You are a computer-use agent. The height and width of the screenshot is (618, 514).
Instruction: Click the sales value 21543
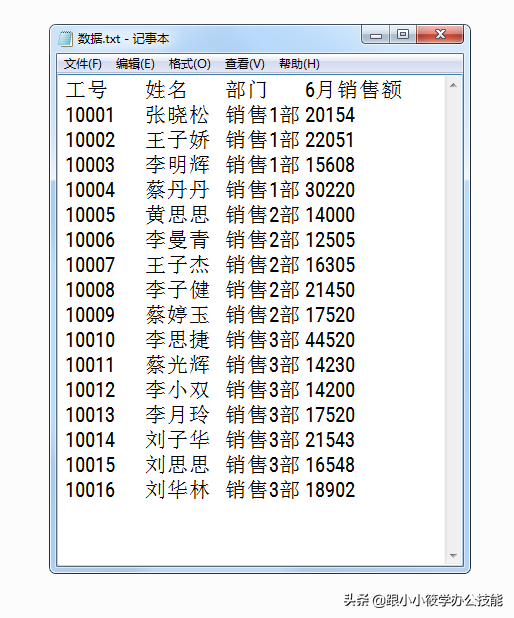[x=330, y=440]
